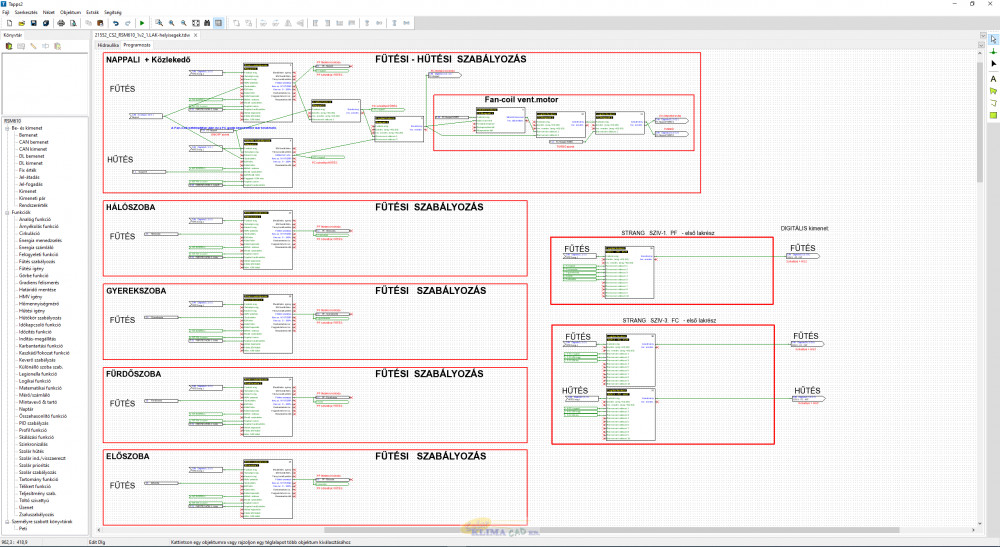
Task: Start simulation with the green play icon
Action: [x=142, y=23]
